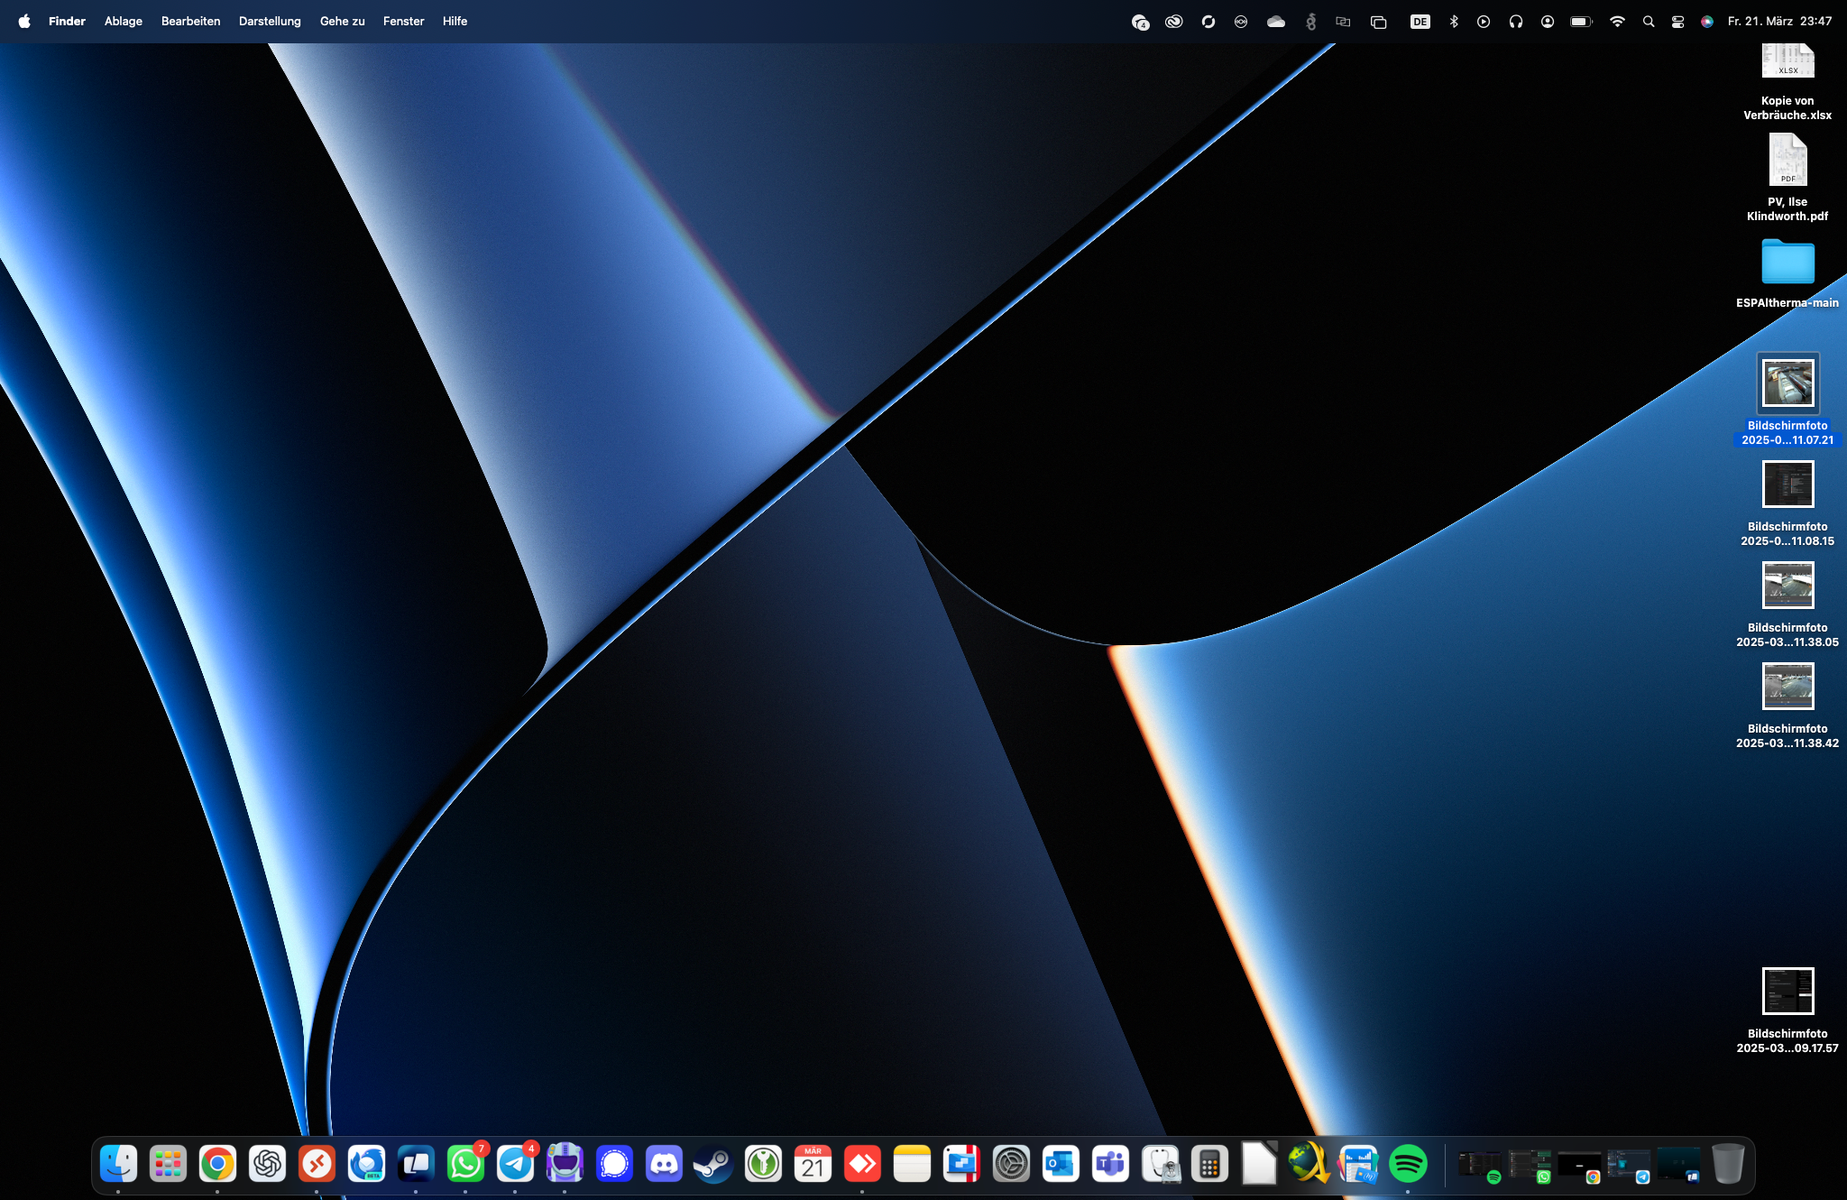Launch Steam from the Dock
This screenshot has height=1200, width=1847.
coord(713,1164)
